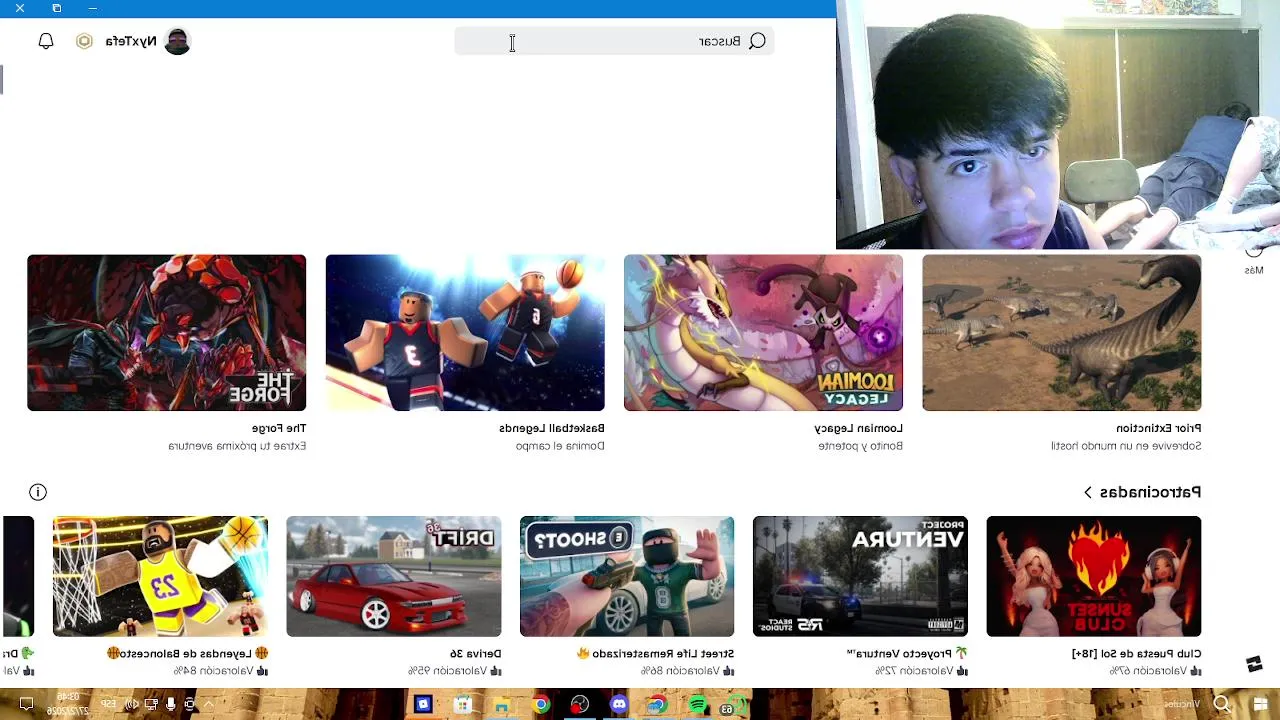This screenshot has height=720, width=1280.
Task: Click the Valoración 67% rating
Action: 1154,671
